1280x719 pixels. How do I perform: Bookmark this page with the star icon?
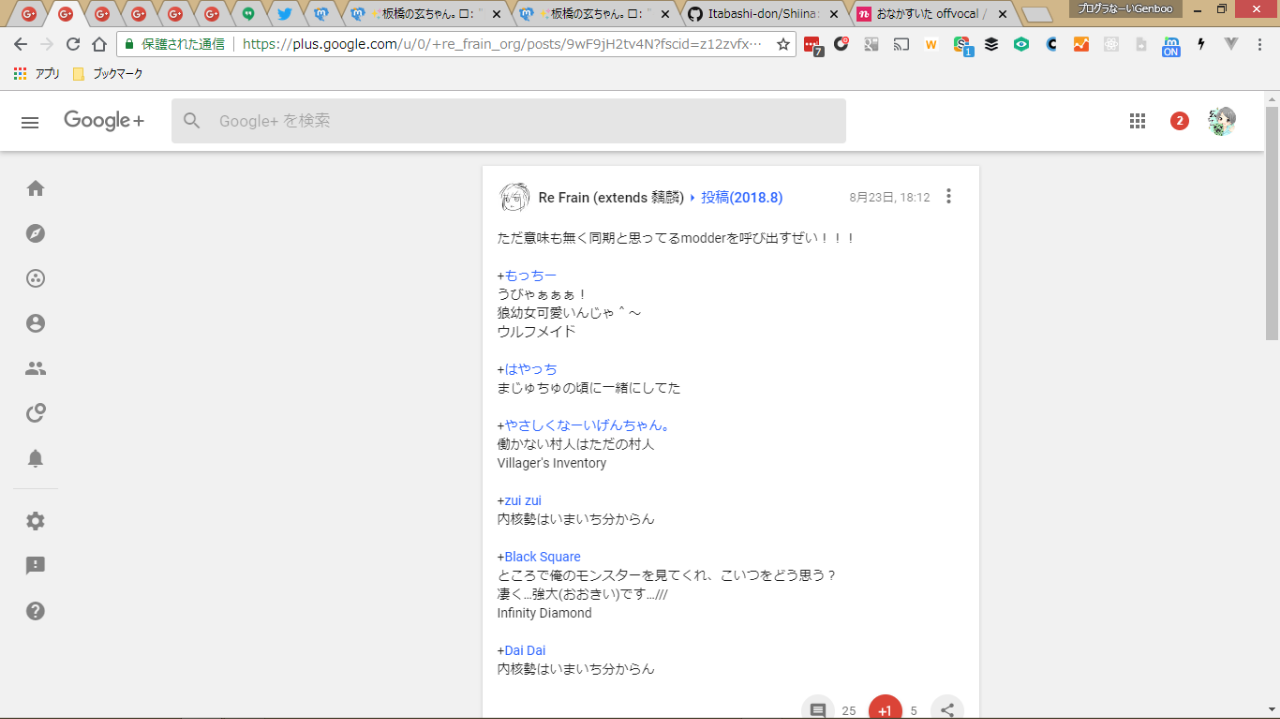point(783,44)
